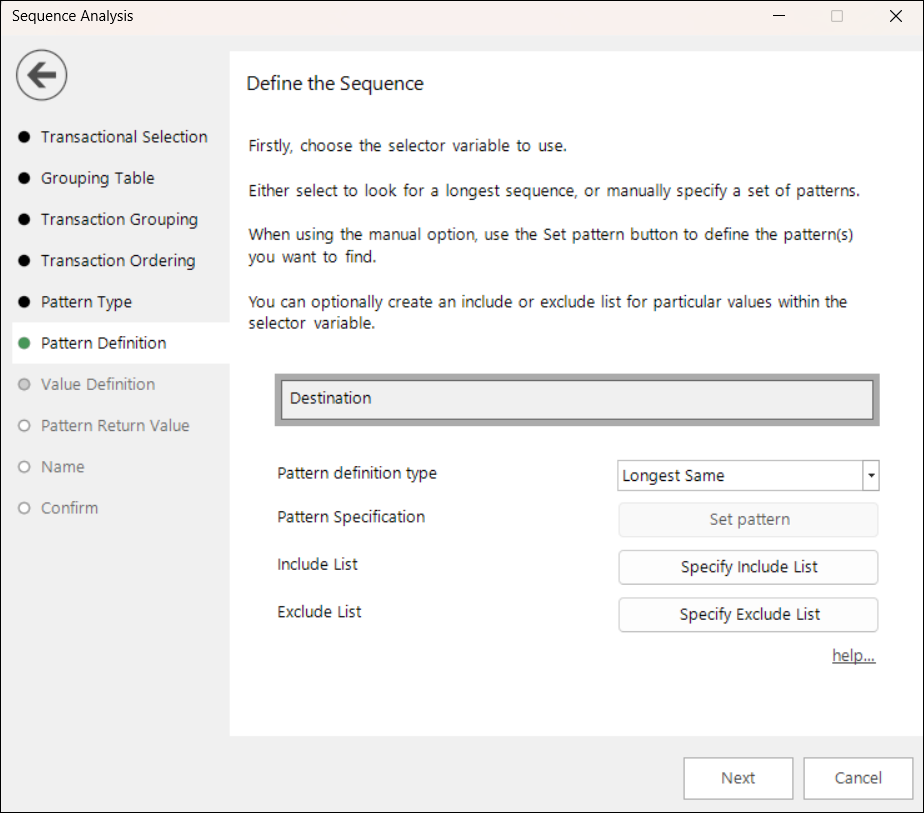Click the Pattern Specification label
This screenshot has height=813, width=924.
(x=351, y=517)
